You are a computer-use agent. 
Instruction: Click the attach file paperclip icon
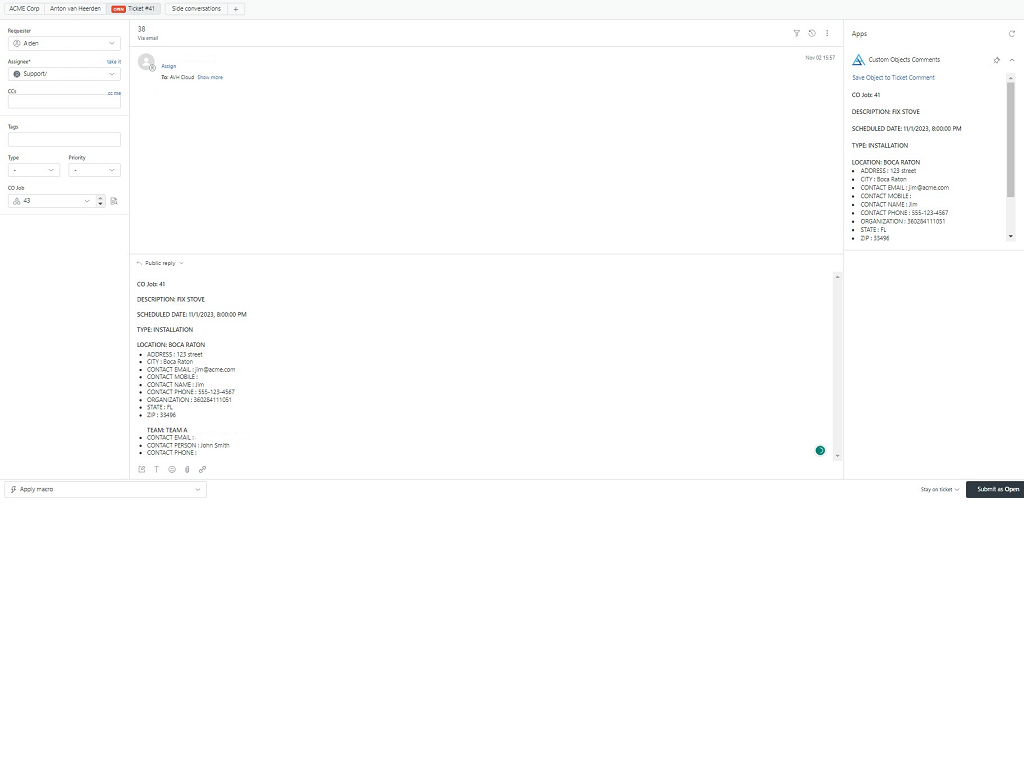coord(187,469)
